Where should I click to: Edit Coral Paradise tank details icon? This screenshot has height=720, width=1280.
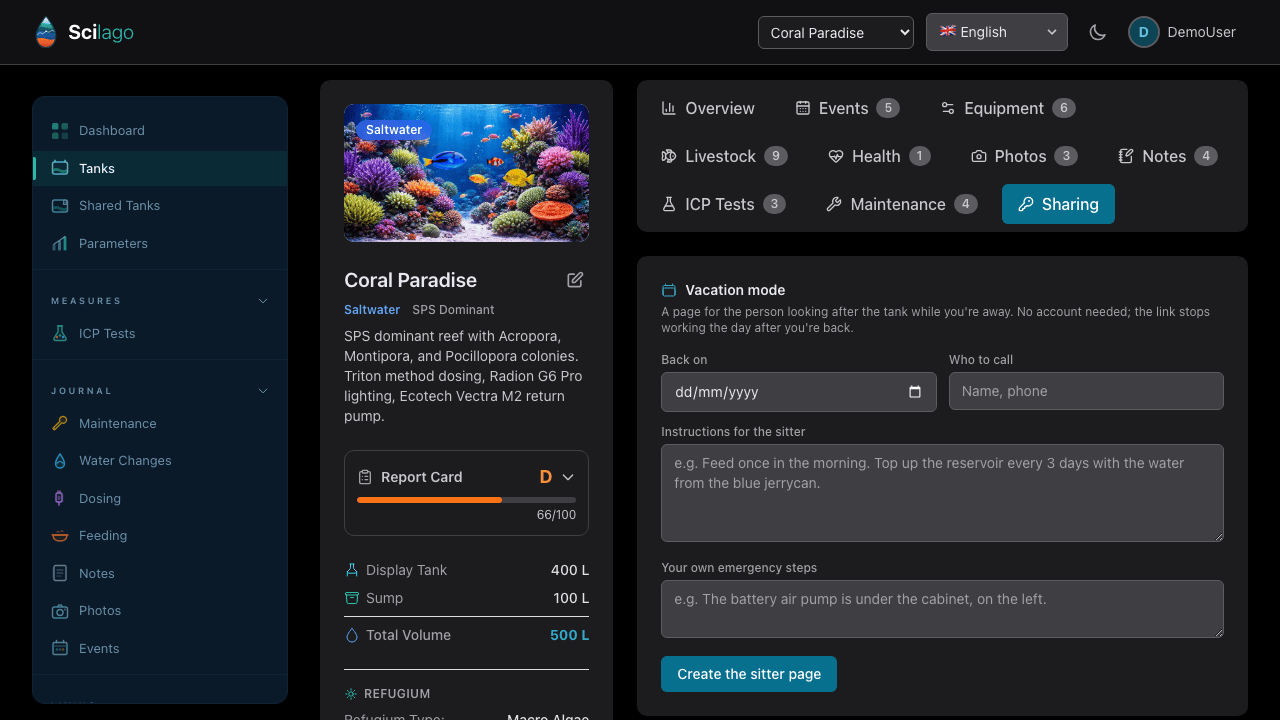click(575, 280)
